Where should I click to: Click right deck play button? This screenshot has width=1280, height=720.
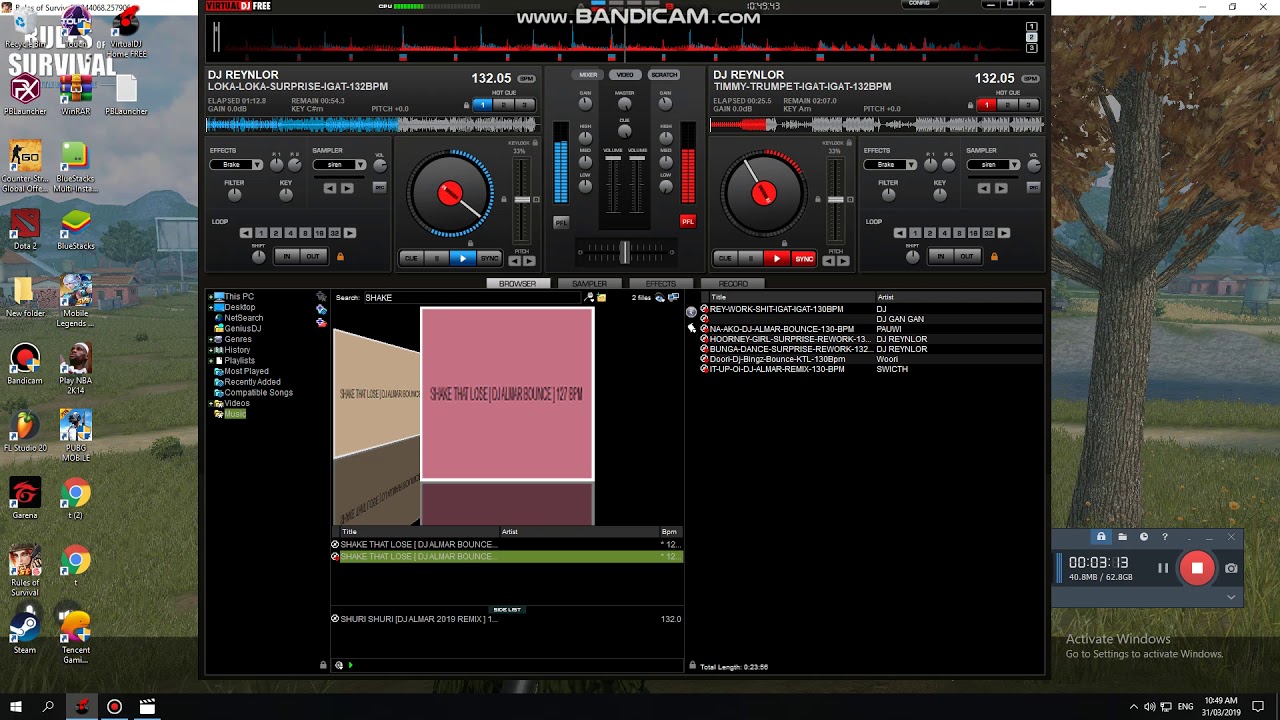click(x=777, y=259)
